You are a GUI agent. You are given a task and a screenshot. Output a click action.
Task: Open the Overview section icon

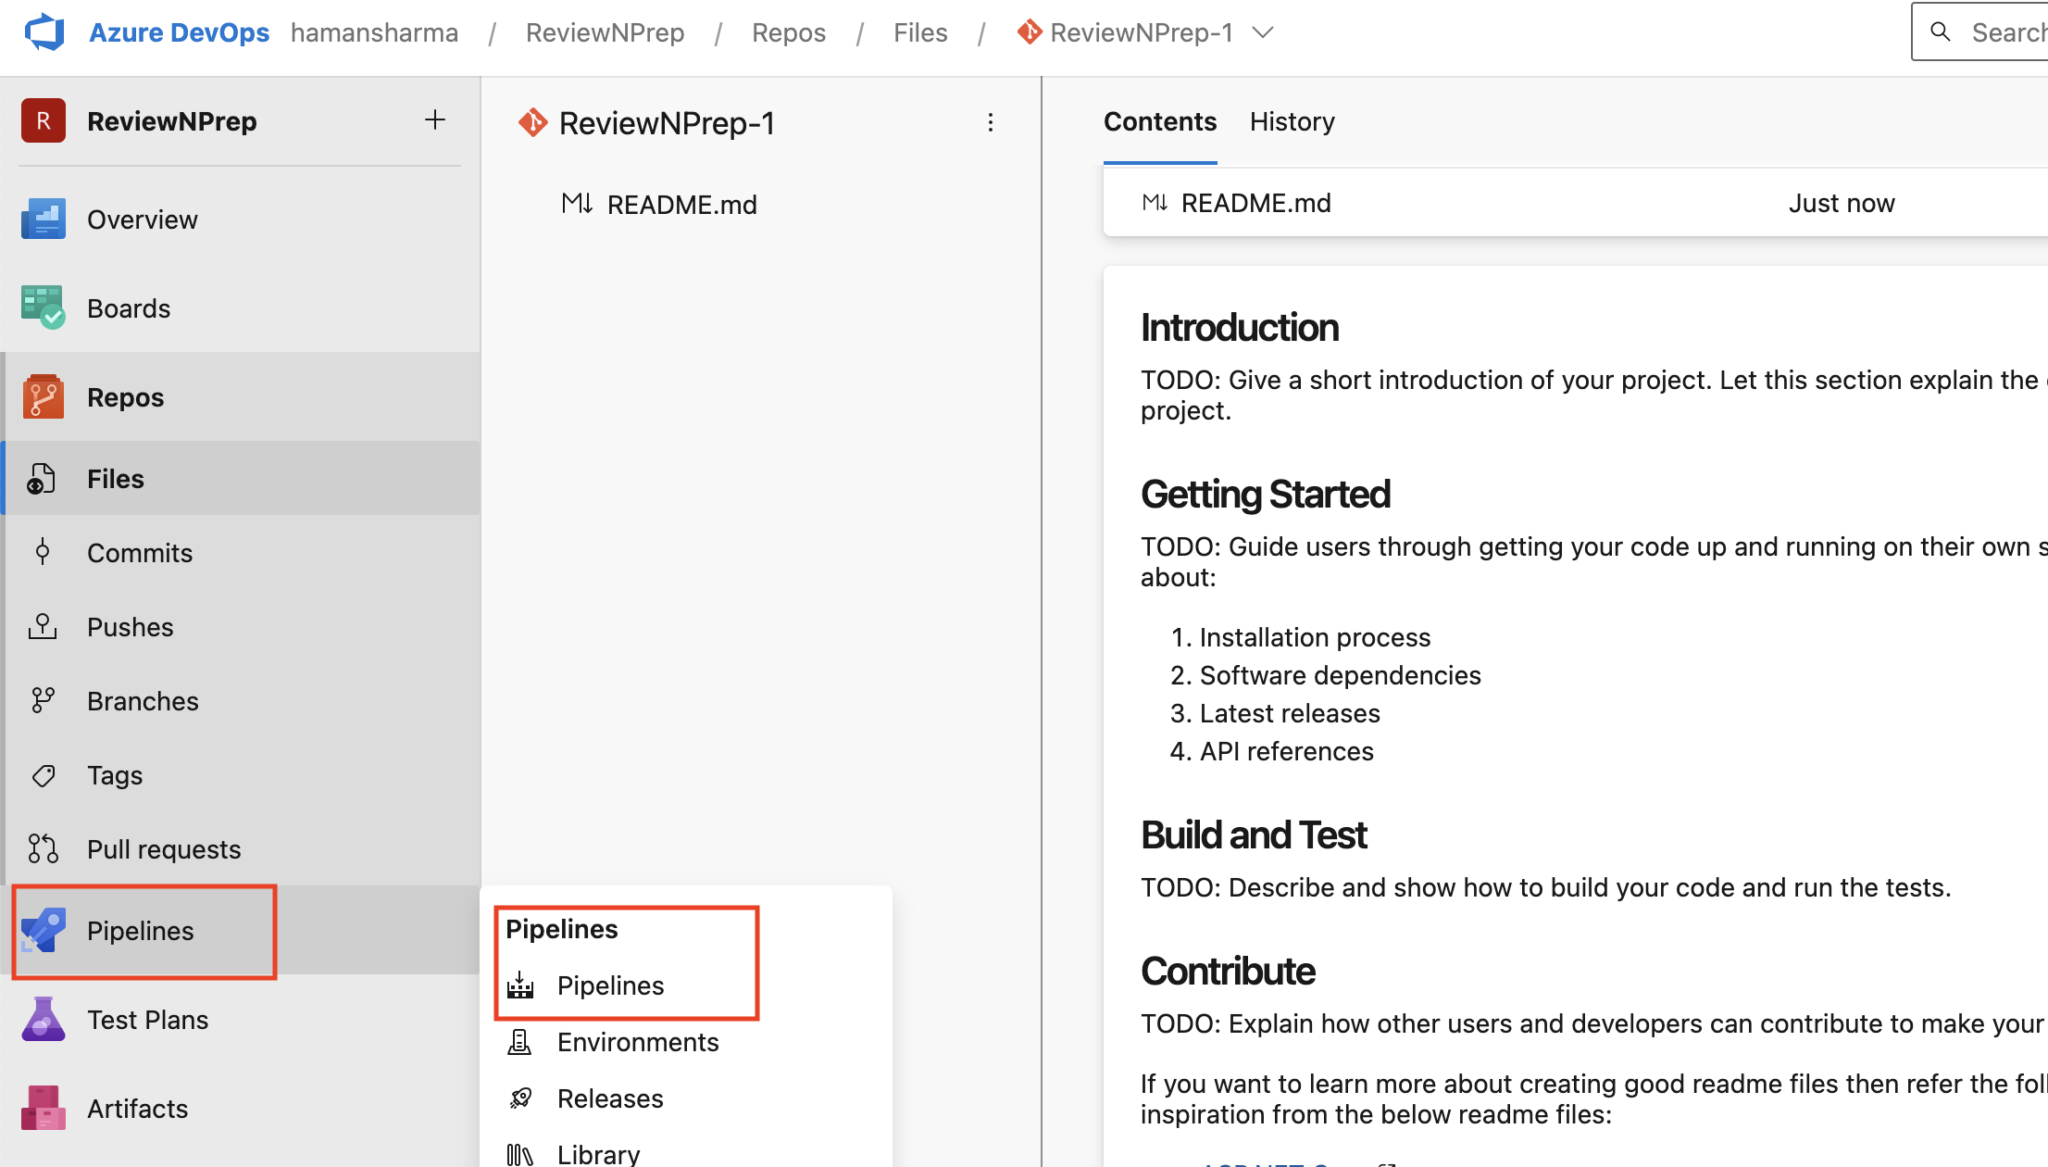click(43, 219)
